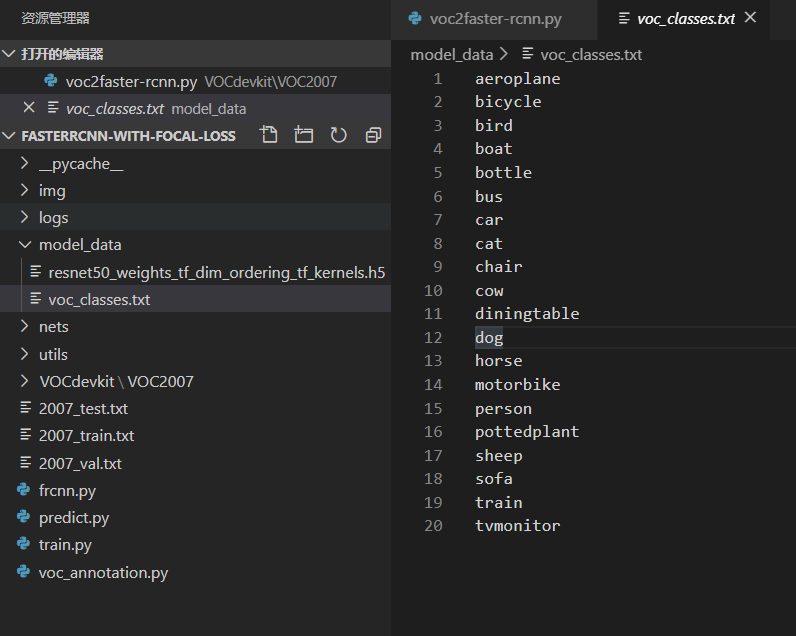Click the word 'car' in the editor
796x636 pixels.
[488, 219]
